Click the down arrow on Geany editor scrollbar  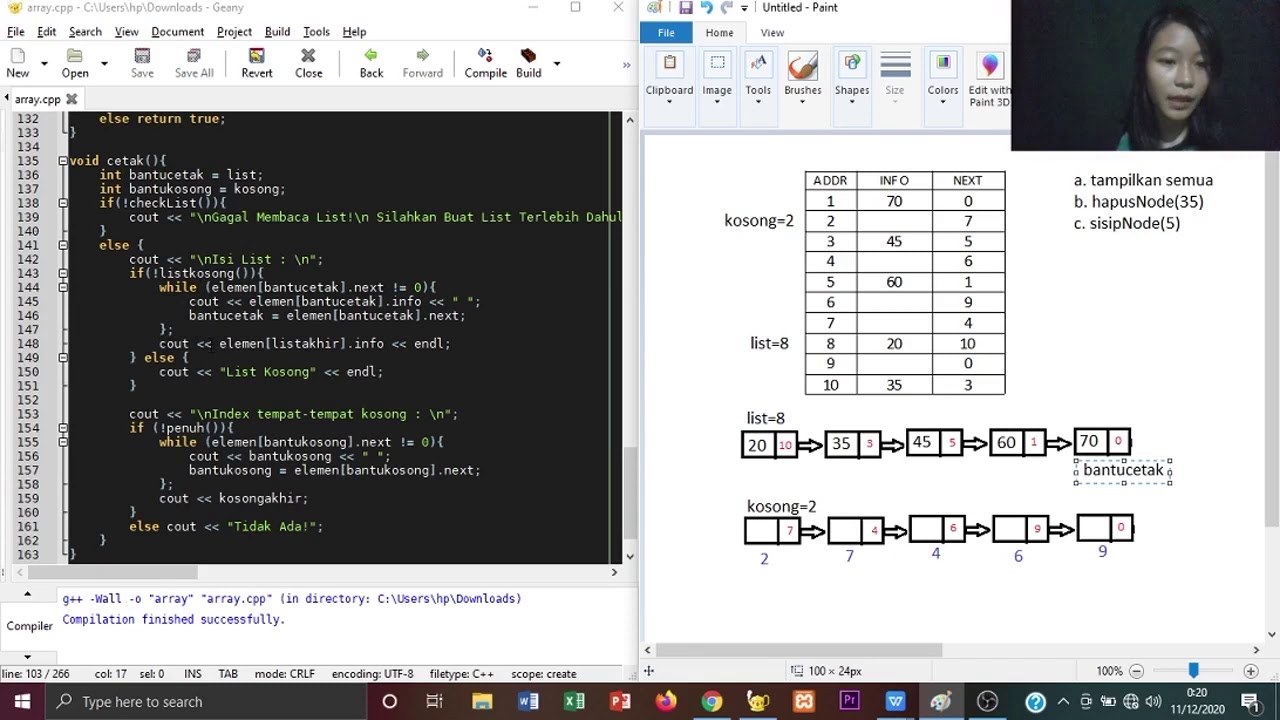tap(629, 557)
